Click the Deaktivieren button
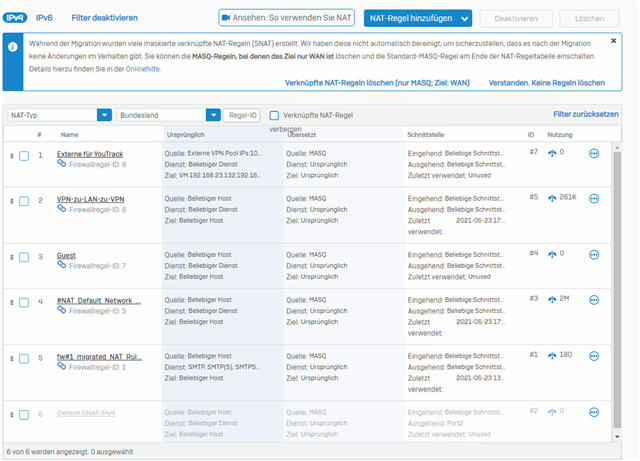Image resolution: width=640 pixels, height=461 pixels. point(516,19)
